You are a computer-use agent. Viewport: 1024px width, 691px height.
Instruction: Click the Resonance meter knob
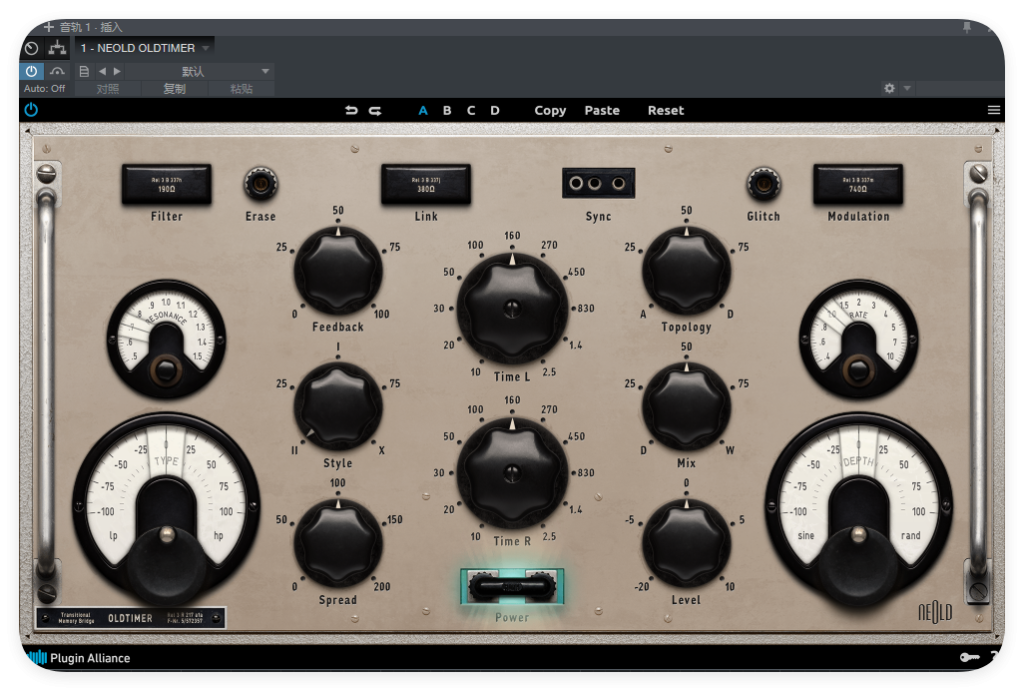166,370
